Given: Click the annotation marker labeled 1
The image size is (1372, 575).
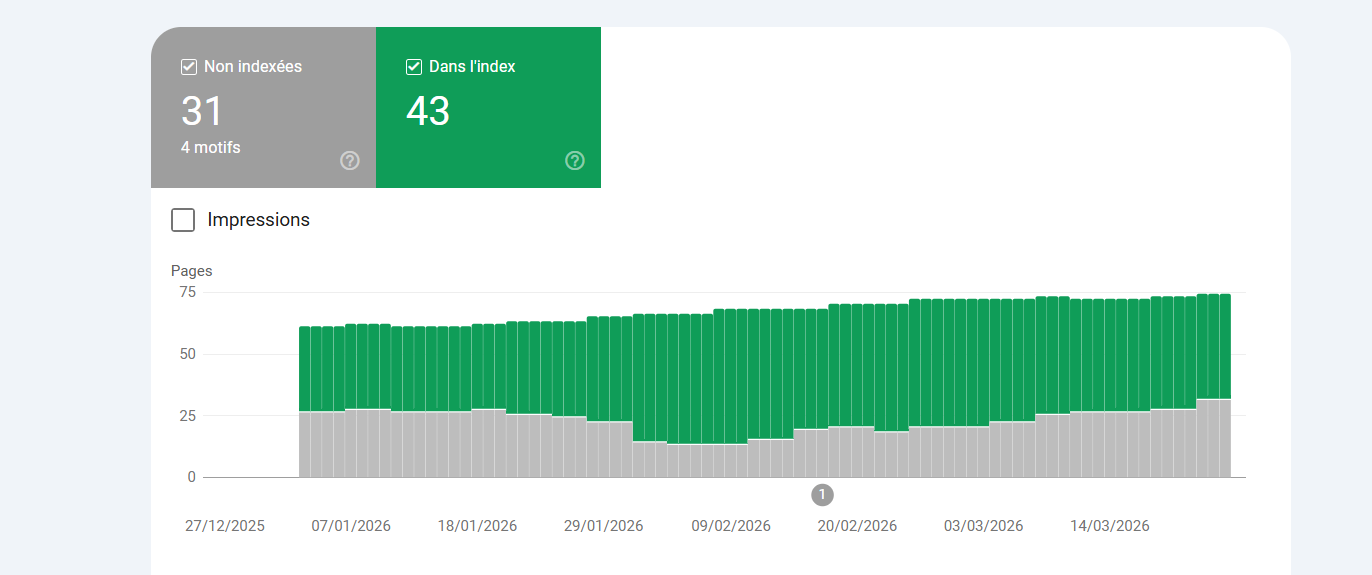Looking at the screenshot, I should pyautogui.click(x=822, y=494).
